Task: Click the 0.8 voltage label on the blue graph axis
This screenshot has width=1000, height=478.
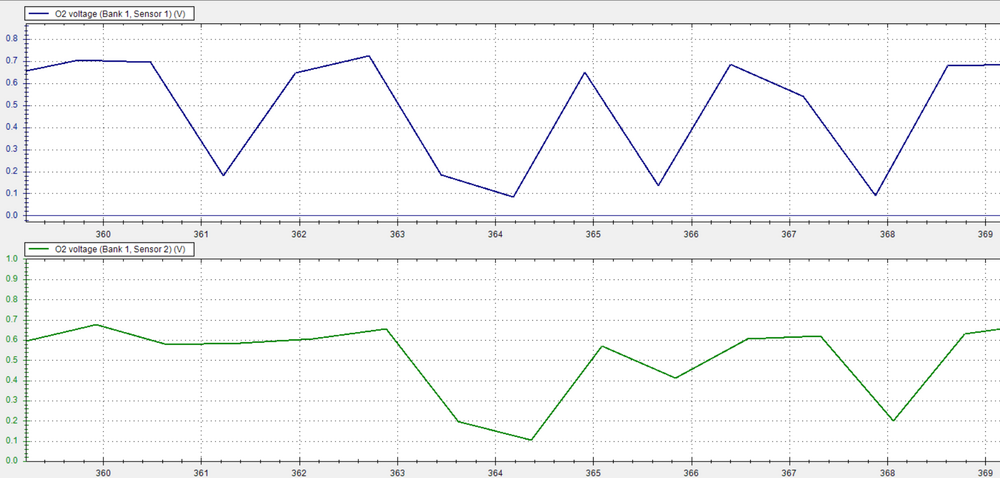Action: coord(11,39)
